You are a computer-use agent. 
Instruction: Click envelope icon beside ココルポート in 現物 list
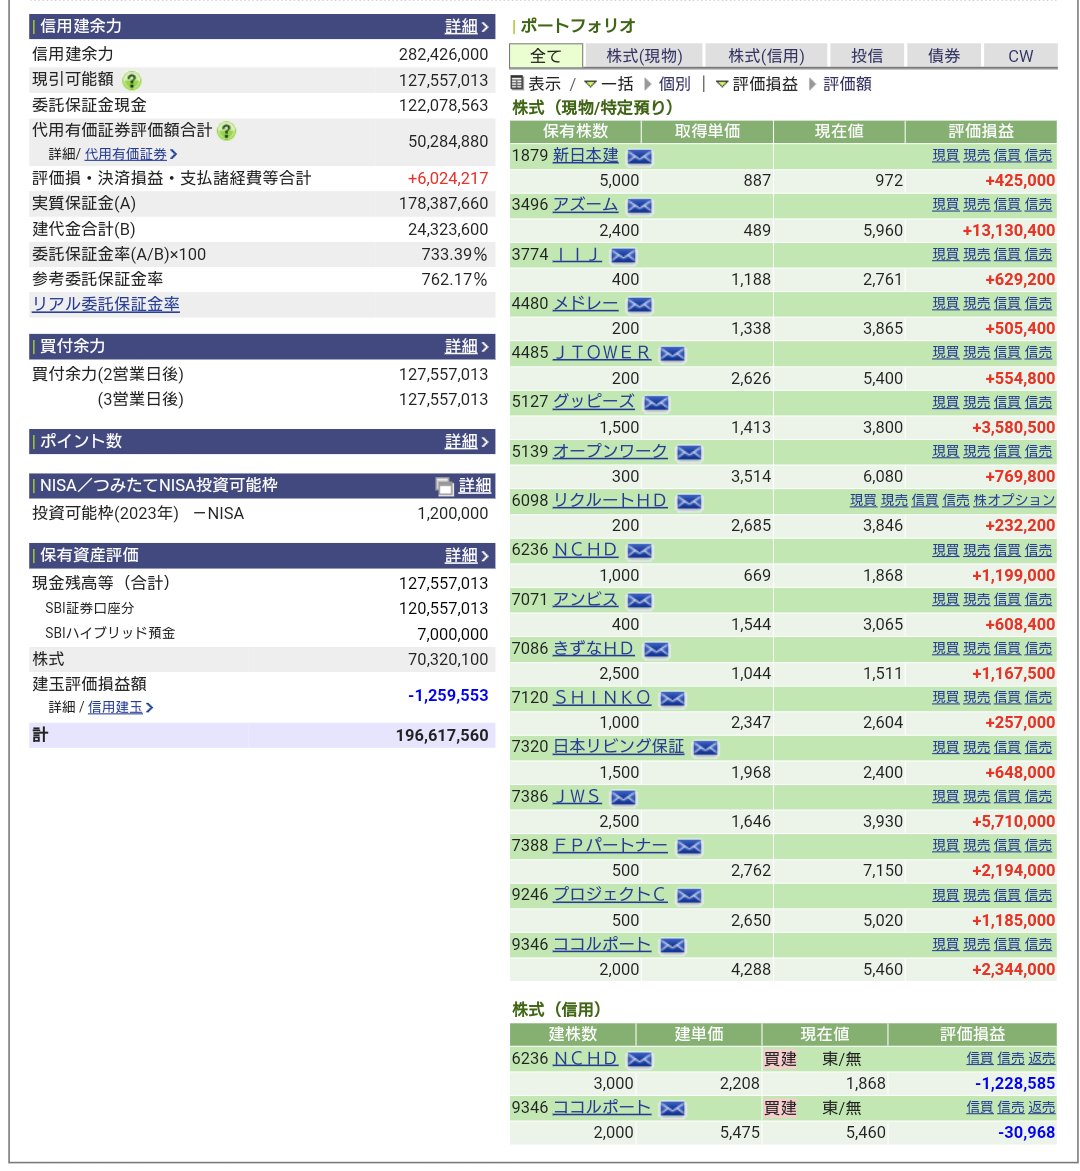pyautogui.click(x=672, y=945)
